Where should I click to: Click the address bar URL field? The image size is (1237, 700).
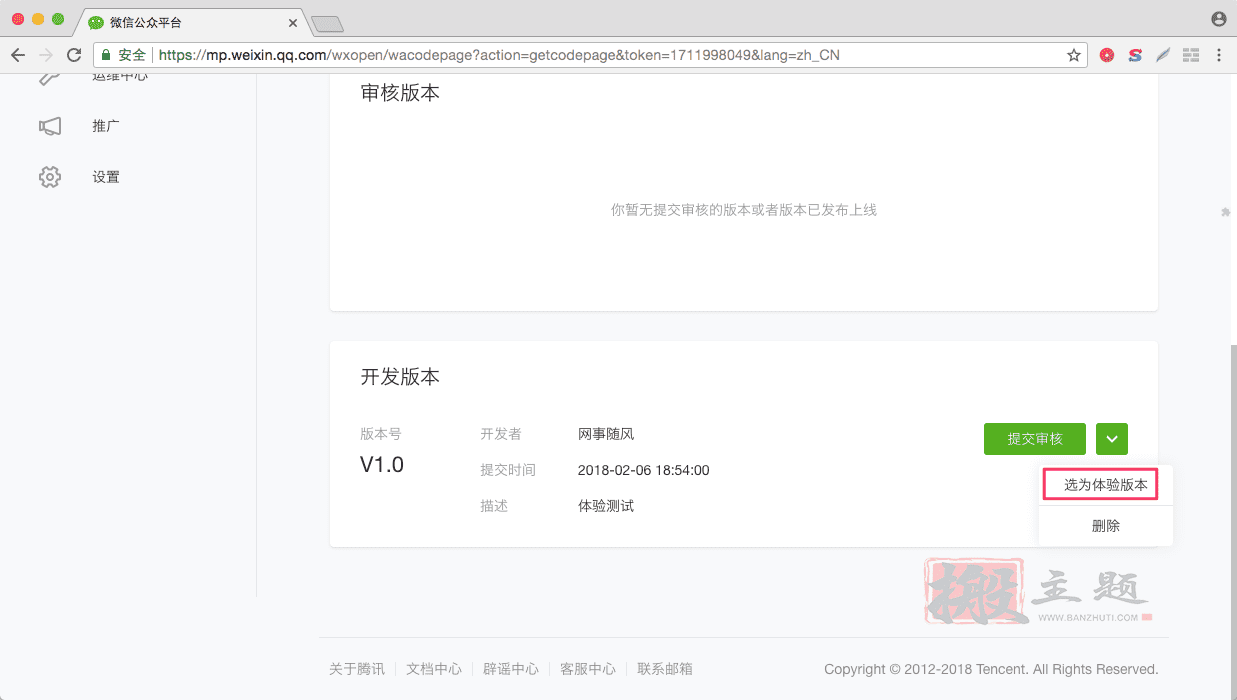click(590, 55)
